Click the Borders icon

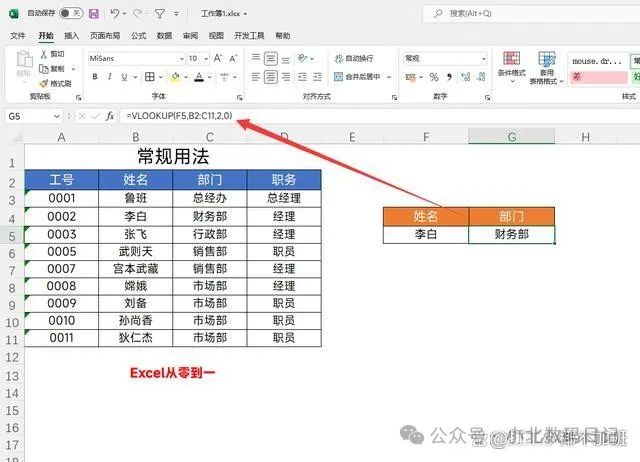click(x=150, y=76)
